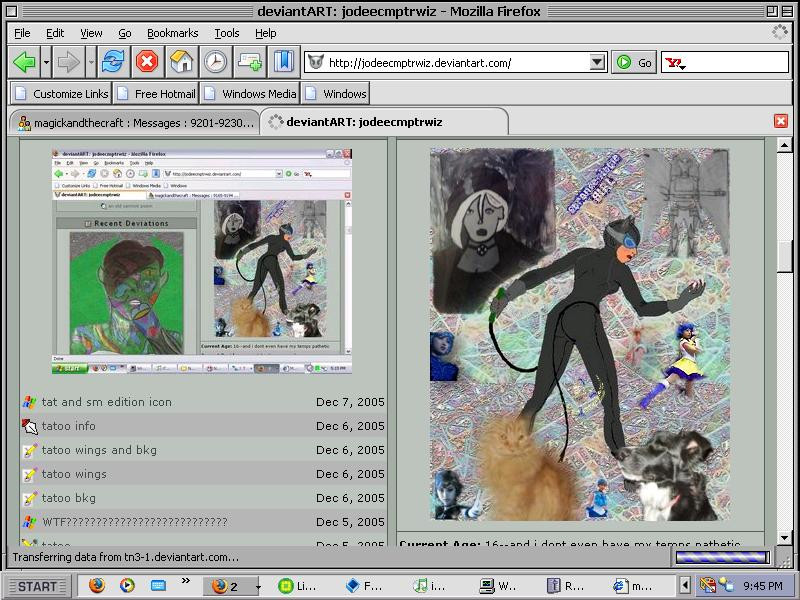This screenshot has width=800, height=600.
Task: Reload the page with the refresh icon
Action: point(113,62)
